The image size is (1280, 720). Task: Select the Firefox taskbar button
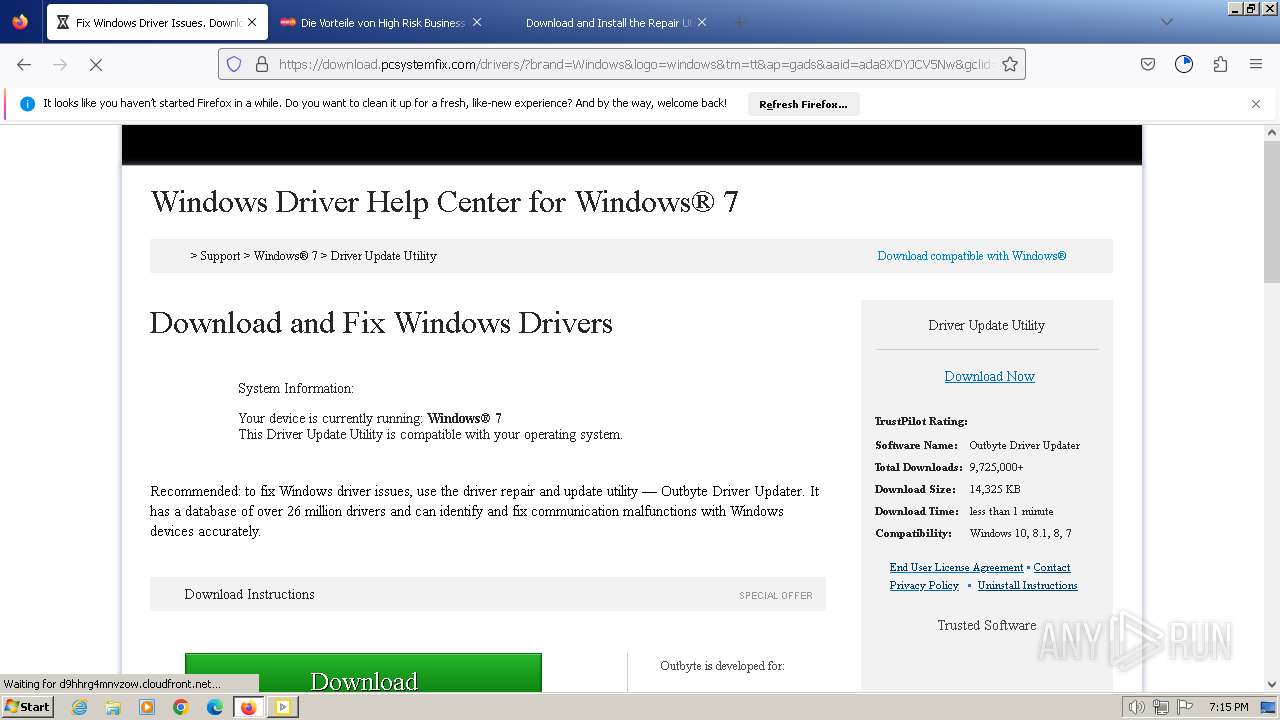(x=248, y=707)
